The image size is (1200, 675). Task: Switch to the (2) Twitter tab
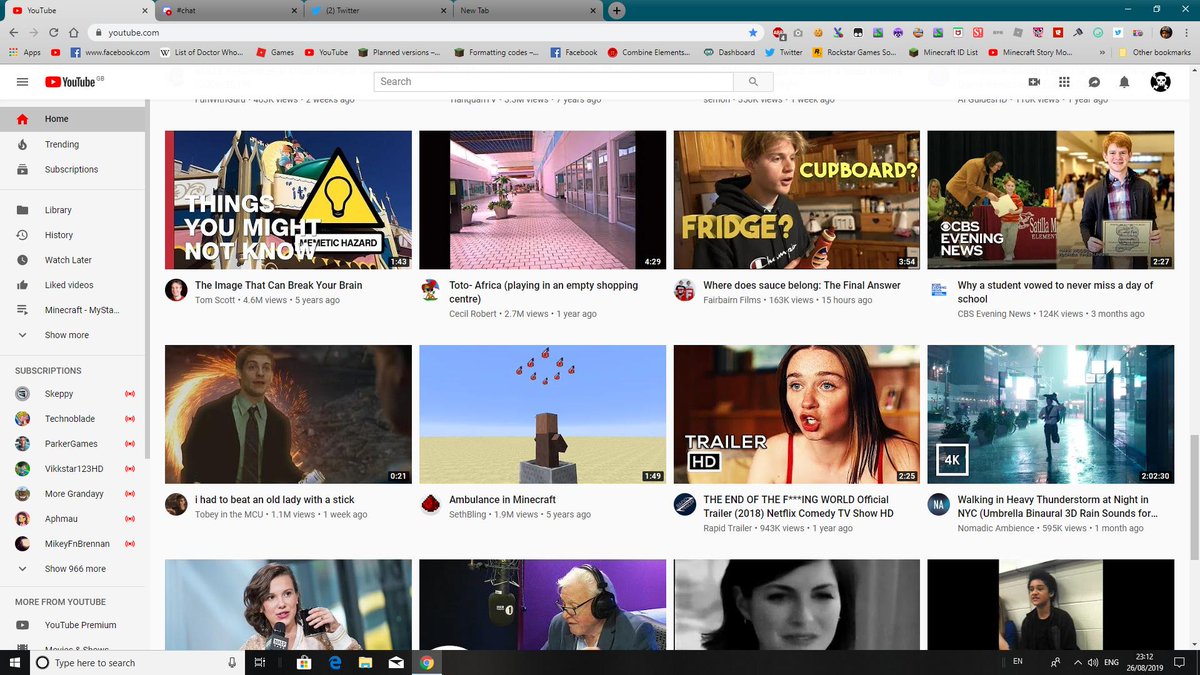(x=378, y=10)
